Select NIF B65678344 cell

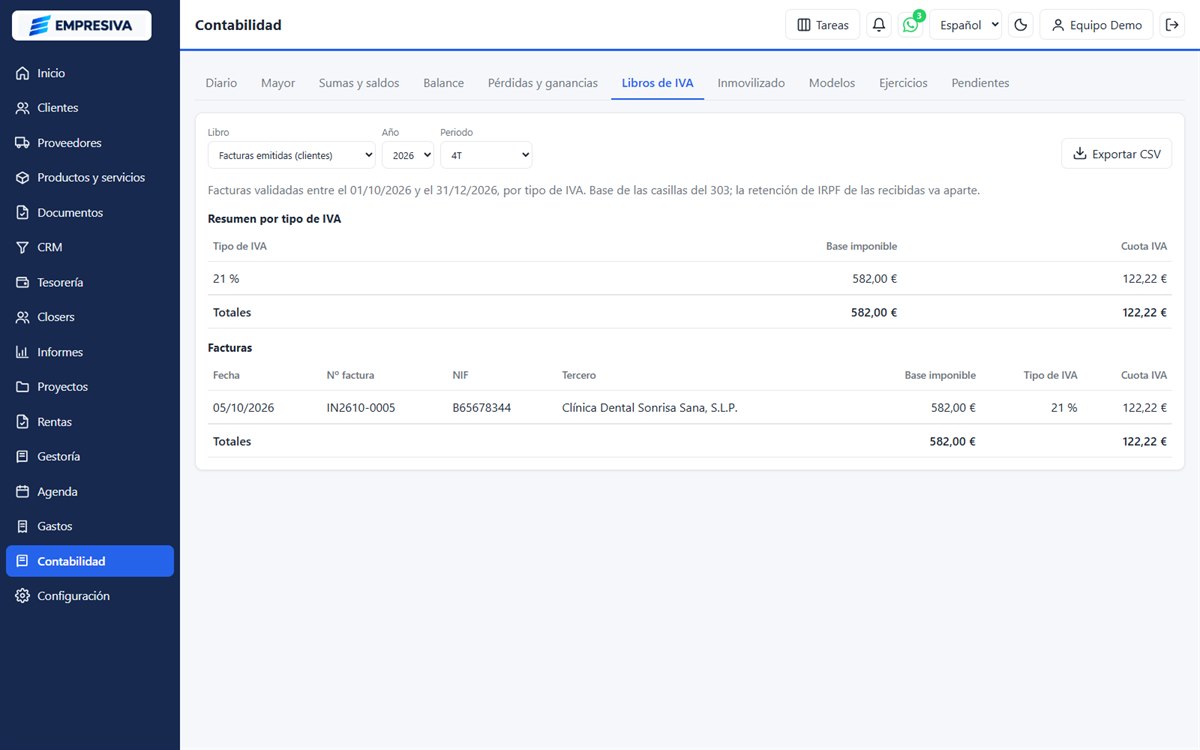(x=482, y=408)
